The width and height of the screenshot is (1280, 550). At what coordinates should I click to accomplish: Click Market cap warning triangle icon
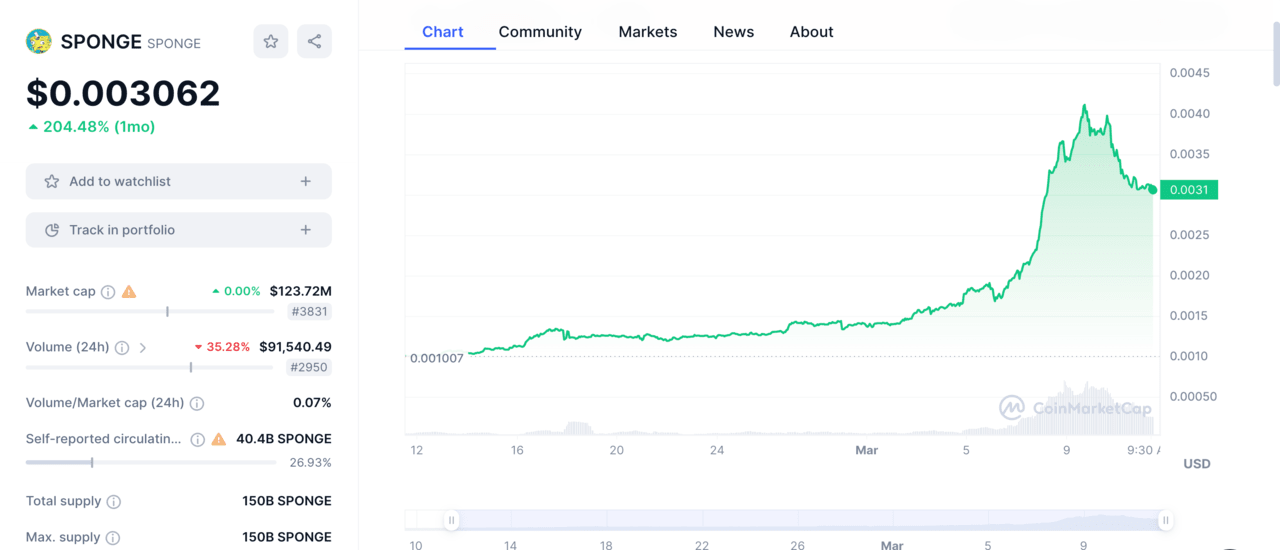(129, 292)
